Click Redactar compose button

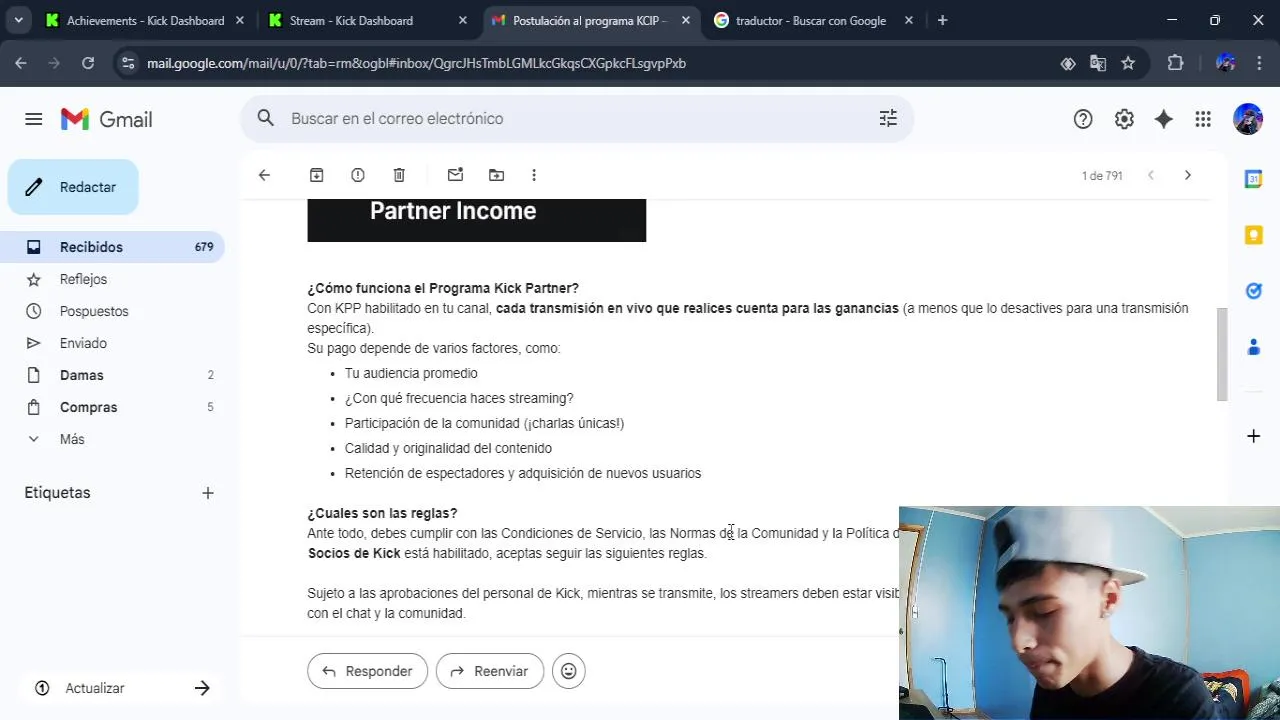click(x=73, y=187)
